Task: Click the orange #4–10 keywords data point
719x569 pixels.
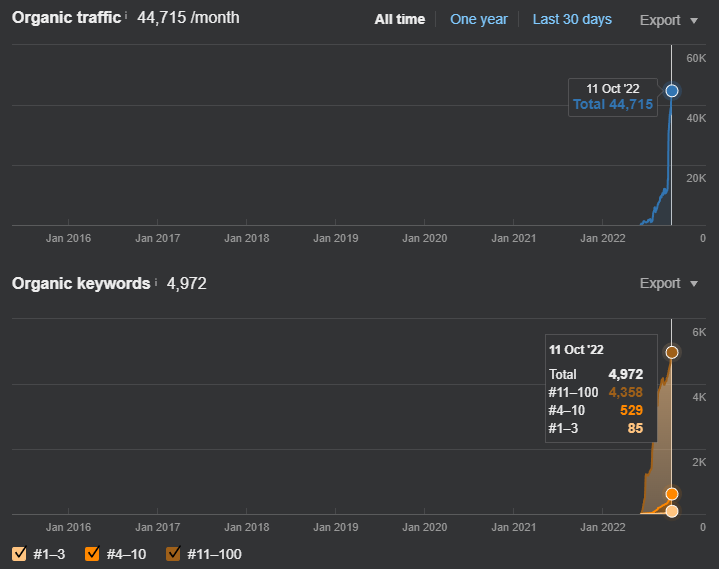Action: (672, 494)
